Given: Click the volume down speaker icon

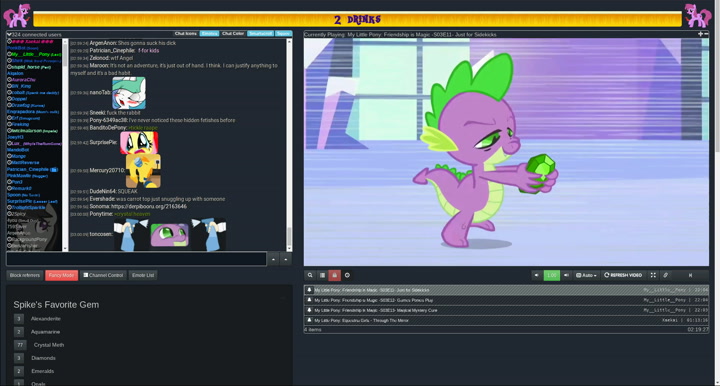Looking at the screenshot, I should 536,275.
